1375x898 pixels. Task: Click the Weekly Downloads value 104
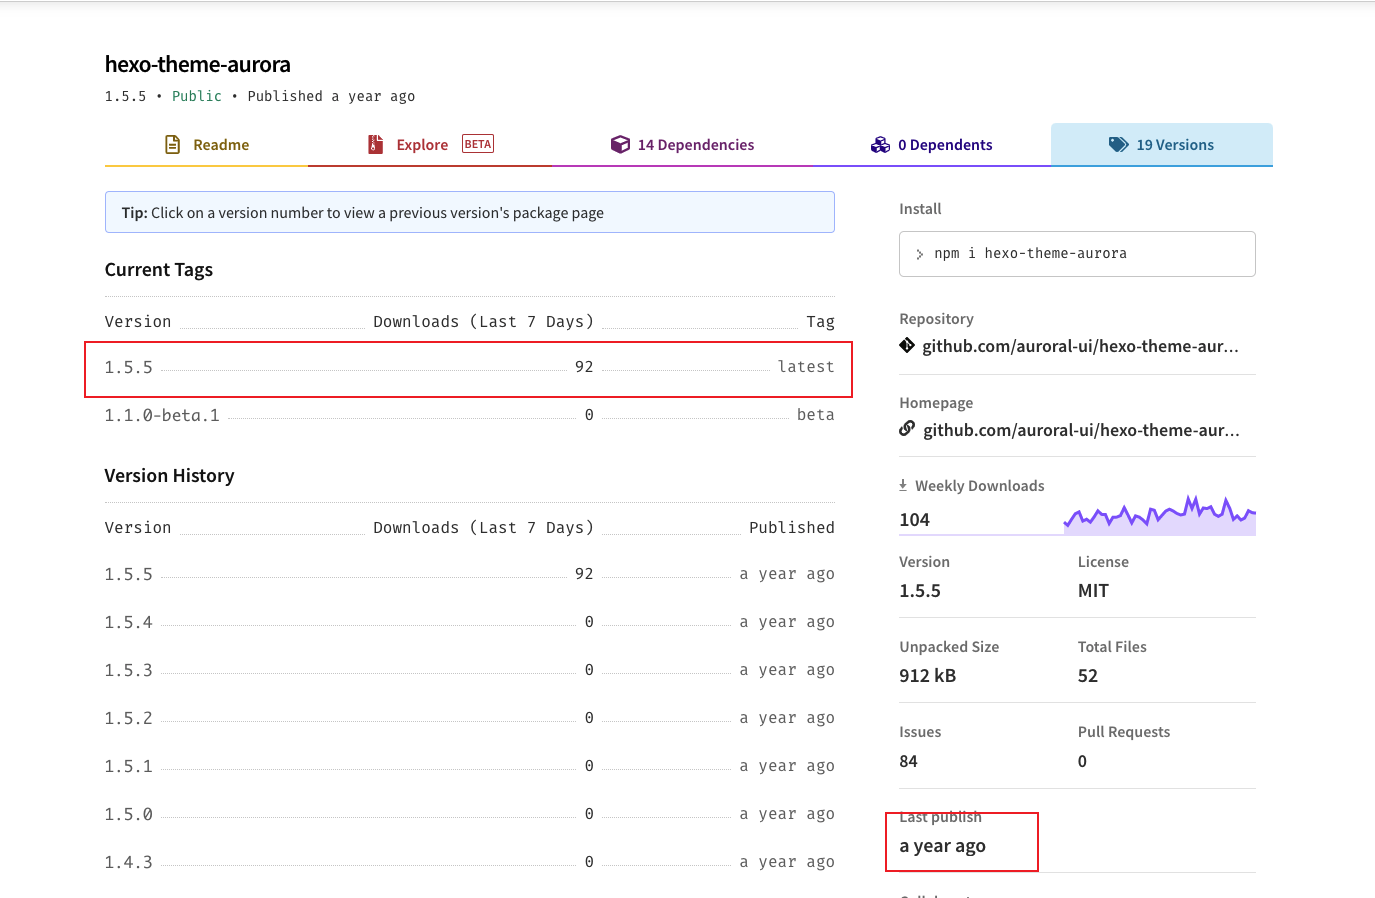click(x=914, y=520)
